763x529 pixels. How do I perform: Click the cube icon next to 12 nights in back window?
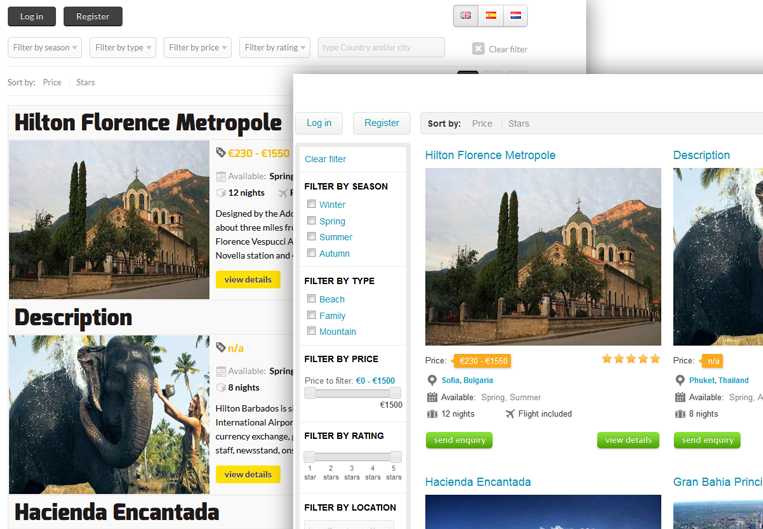pyautogui.click(x=221, y=193)
